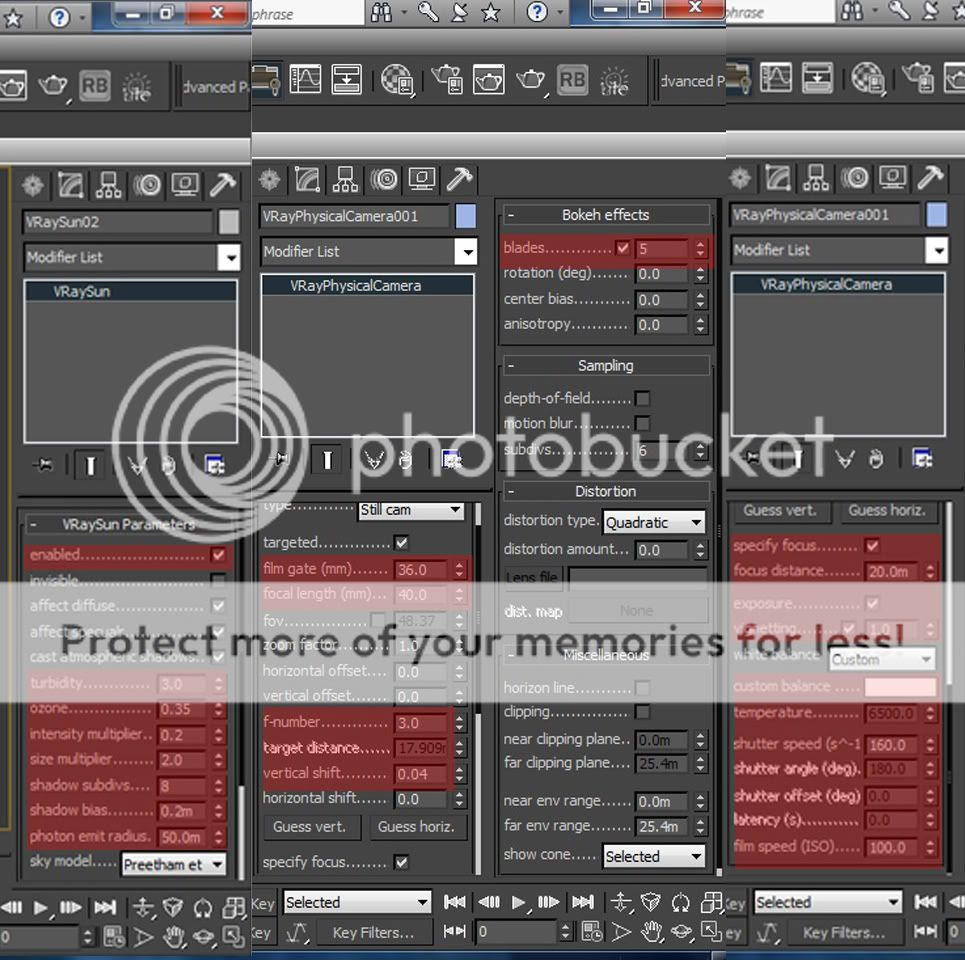The width and height of the screenshot is (965, 960).
Task: Open Material Editor in the middle panel toolbar
Action: click(397, 79)
